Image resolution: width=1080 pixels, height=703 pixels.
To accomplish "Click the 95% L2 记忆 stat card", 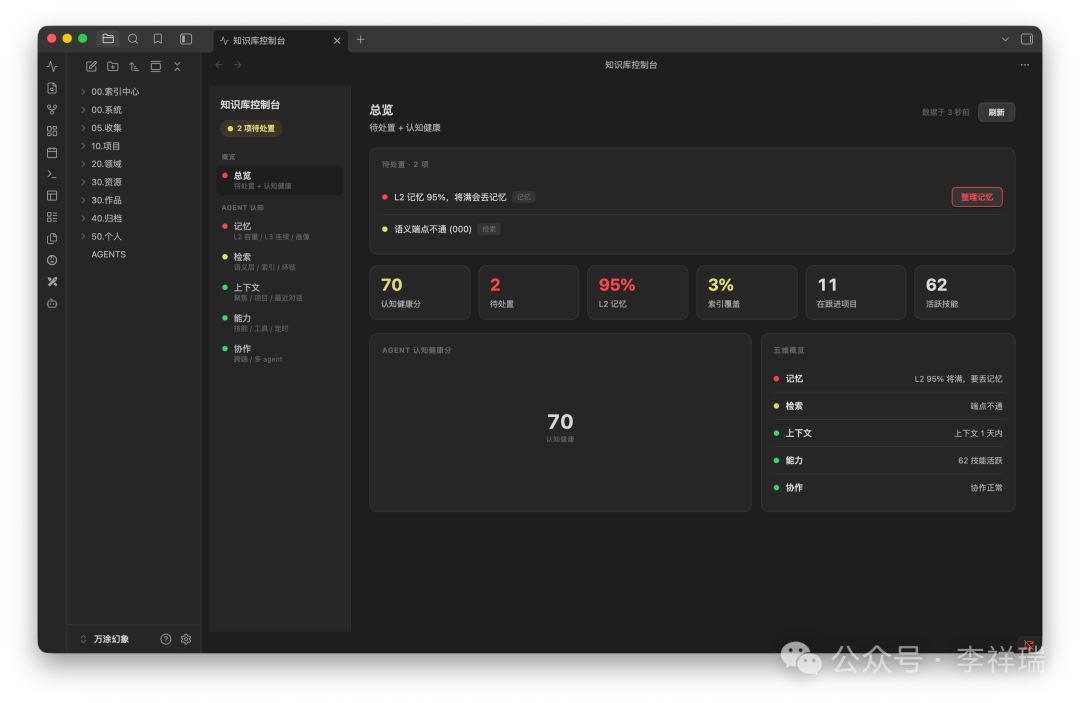I will pyautogui.click(x=638, y=293).
